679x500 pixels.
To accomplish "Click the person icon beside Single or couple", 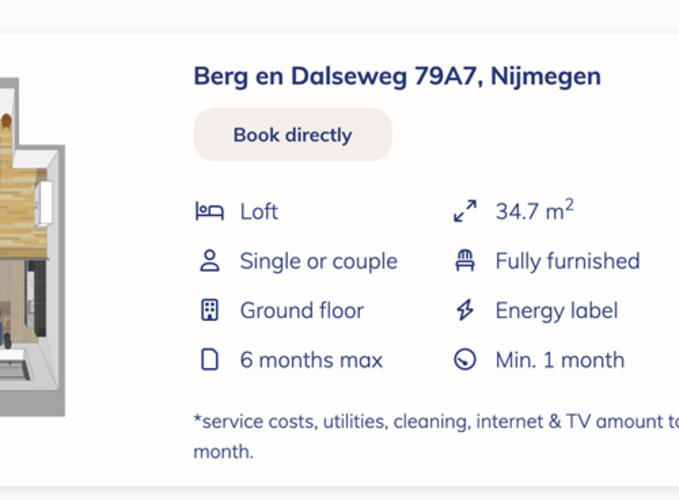I will coord(209,262).
